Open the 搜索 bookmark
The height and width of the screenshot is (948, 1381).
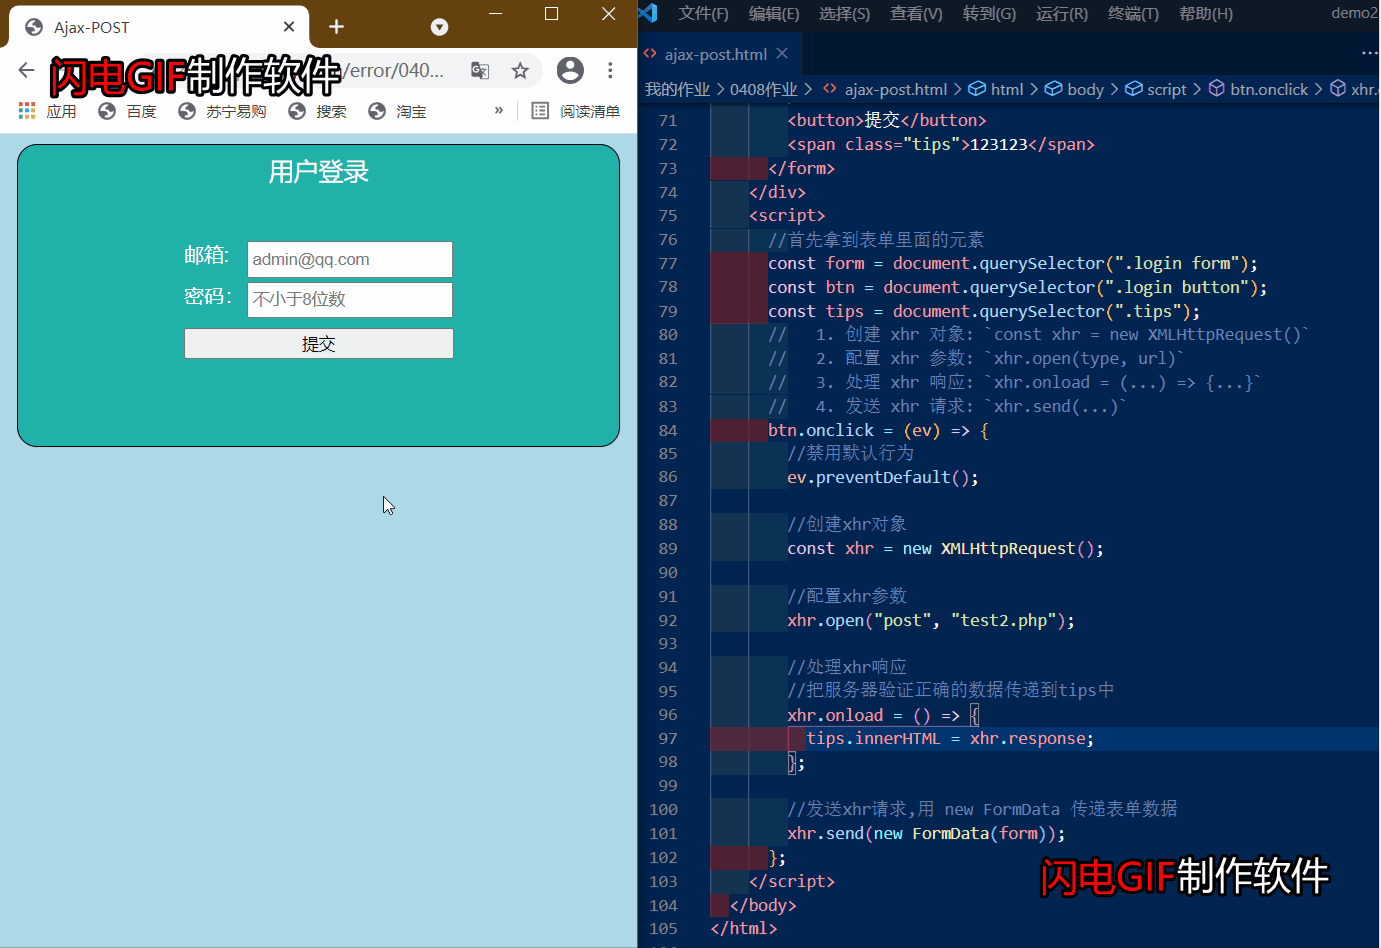[317, 111]
